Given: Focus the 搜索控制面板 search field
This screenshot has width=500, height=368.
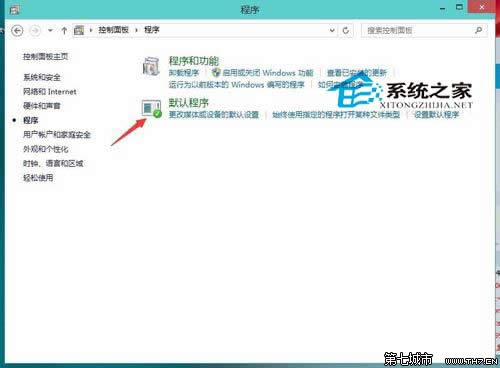Looking at the screenshot, I should pos(424,30).
